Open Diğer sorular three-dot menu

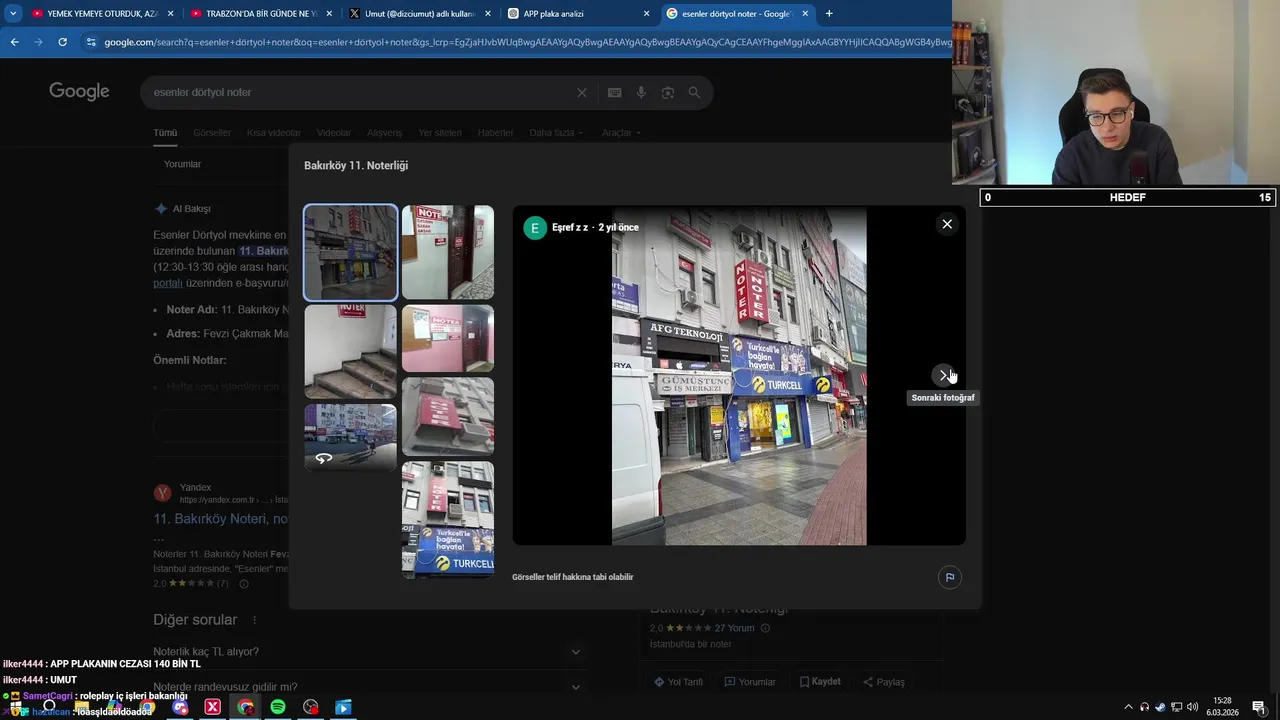pos(254,620)
